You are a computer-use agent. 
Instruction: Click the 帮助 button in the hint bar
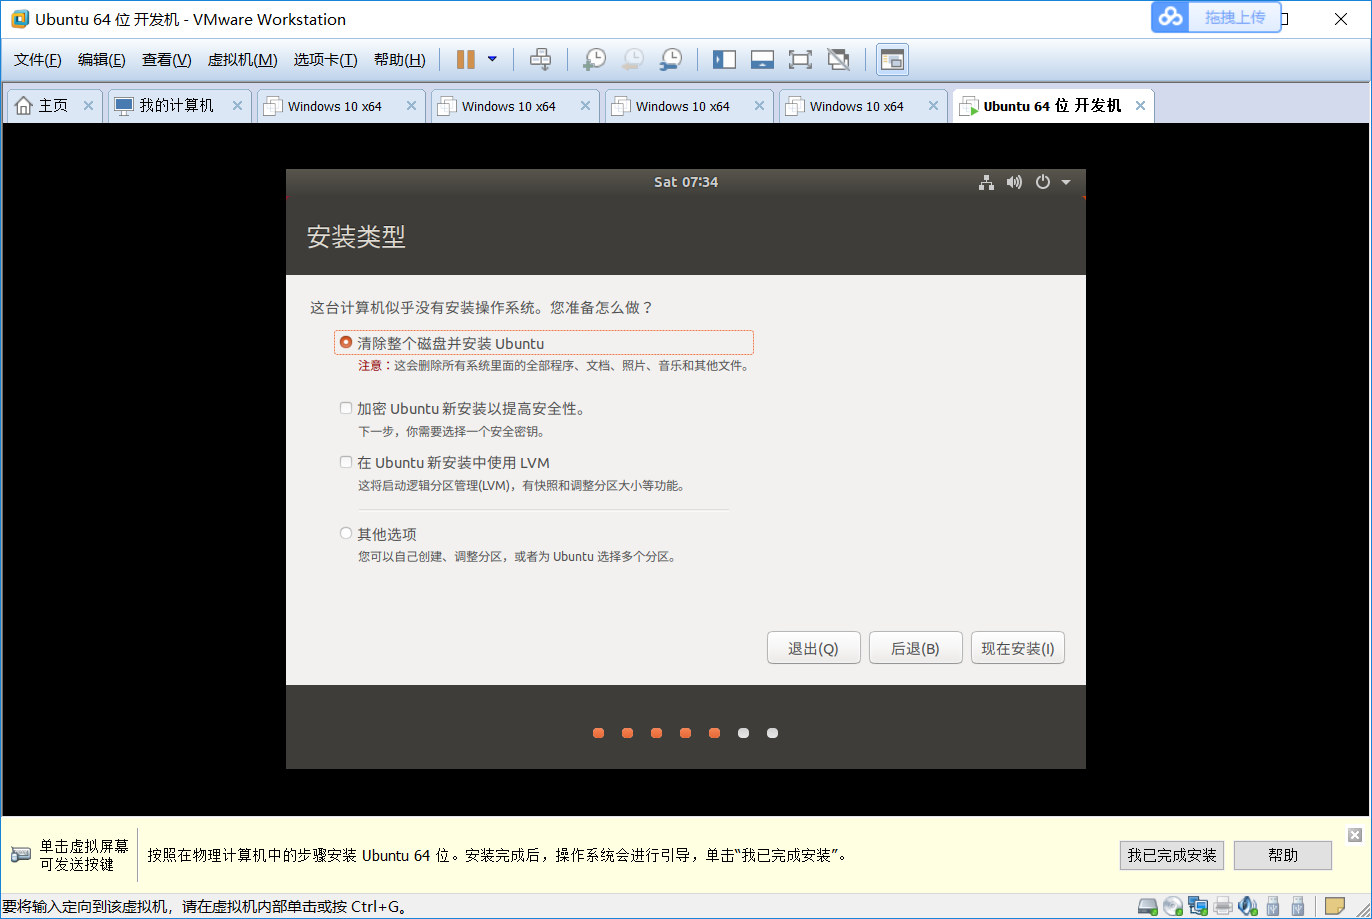pos(1283,855)
